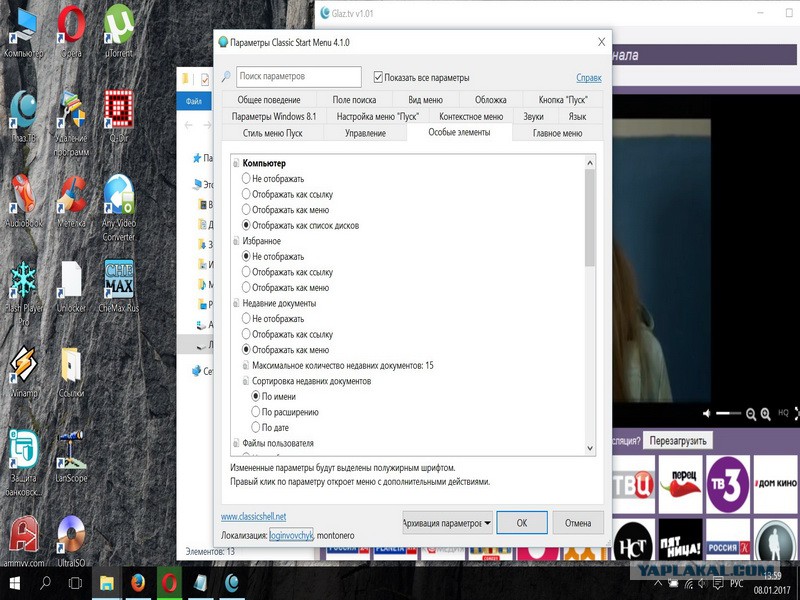Click the Файлы пользователя settings group
The height and width of the screenshot is (600, 800).
[278, 443]
